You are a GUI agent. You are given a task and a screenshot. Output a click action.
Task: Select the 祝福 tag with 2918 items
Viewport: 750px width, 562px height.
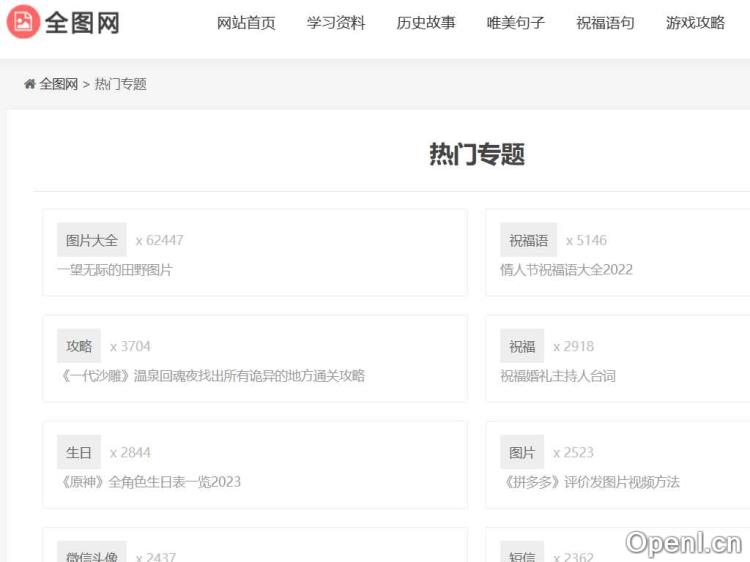[522, 346]
